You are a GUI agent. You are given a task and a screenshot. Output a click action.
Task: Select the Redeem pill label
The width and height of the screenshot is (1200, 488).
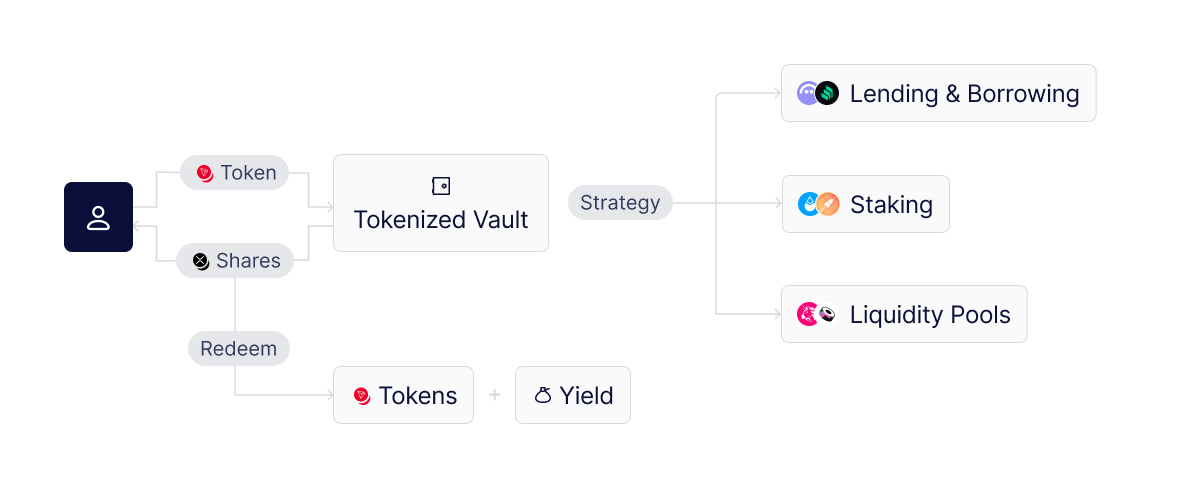click(x=239, y=348)
